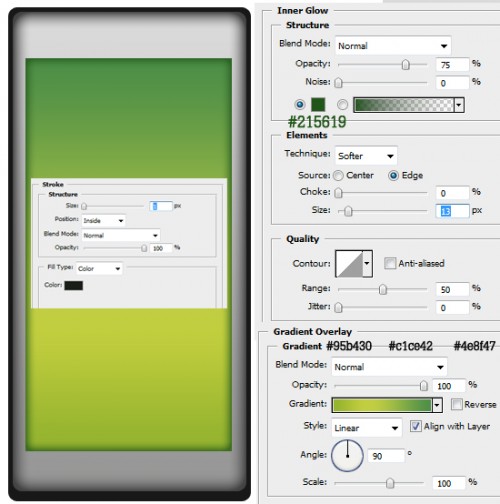Select the solid color radio button
The image size is (500, 504).
tap(300, 105)
